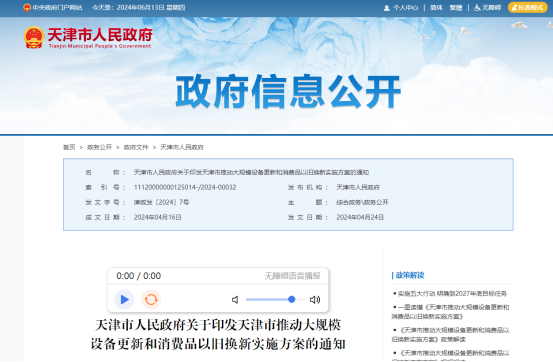Open 天津市人民政府 breadcrumb item
The width and height of the screenshot is (553, 362).
click(182, 147)
